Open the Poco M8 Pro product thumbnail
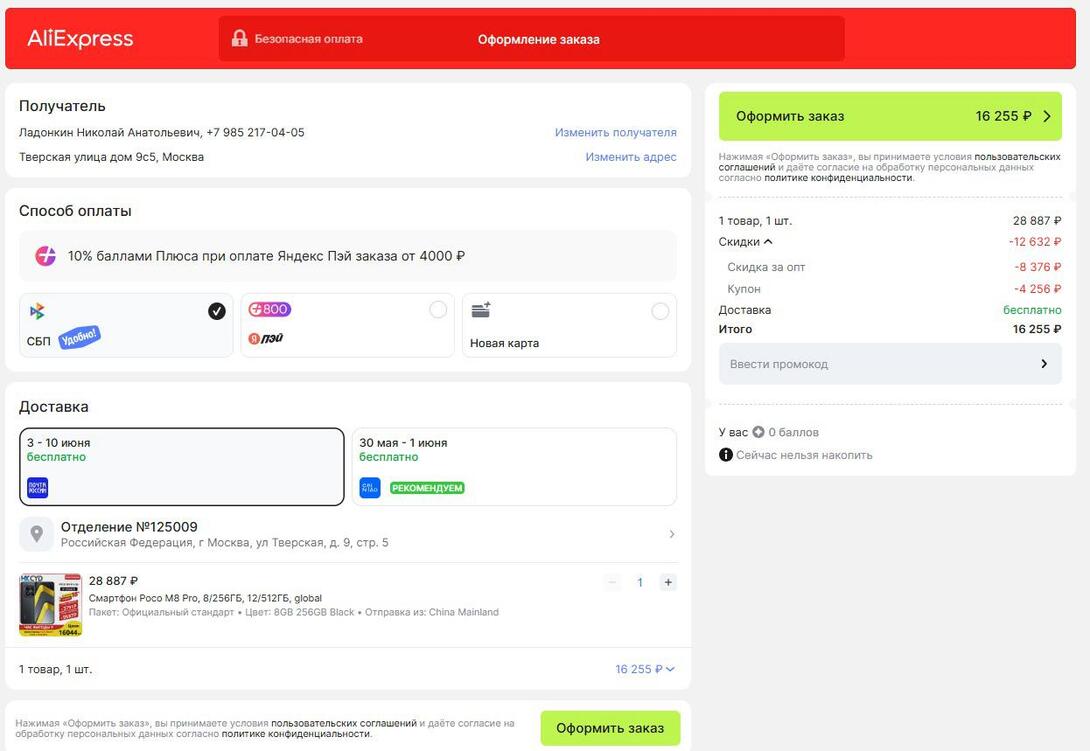This screenshot has width=1090, height=751. 50,605
